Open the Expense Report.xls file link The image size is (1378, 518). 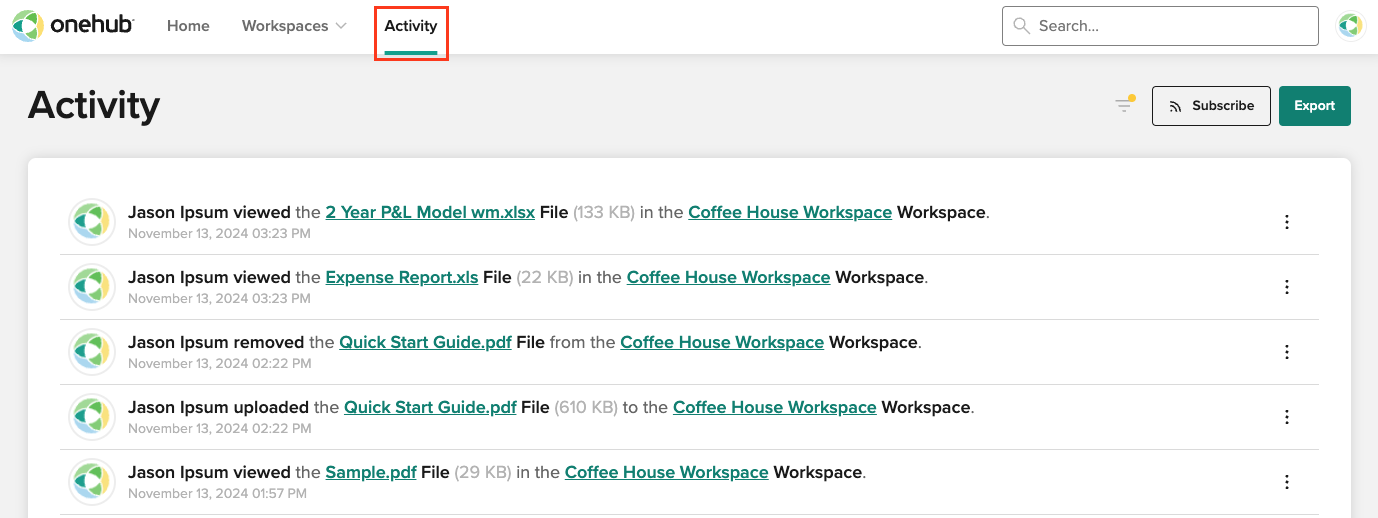[x=402, y=277]
